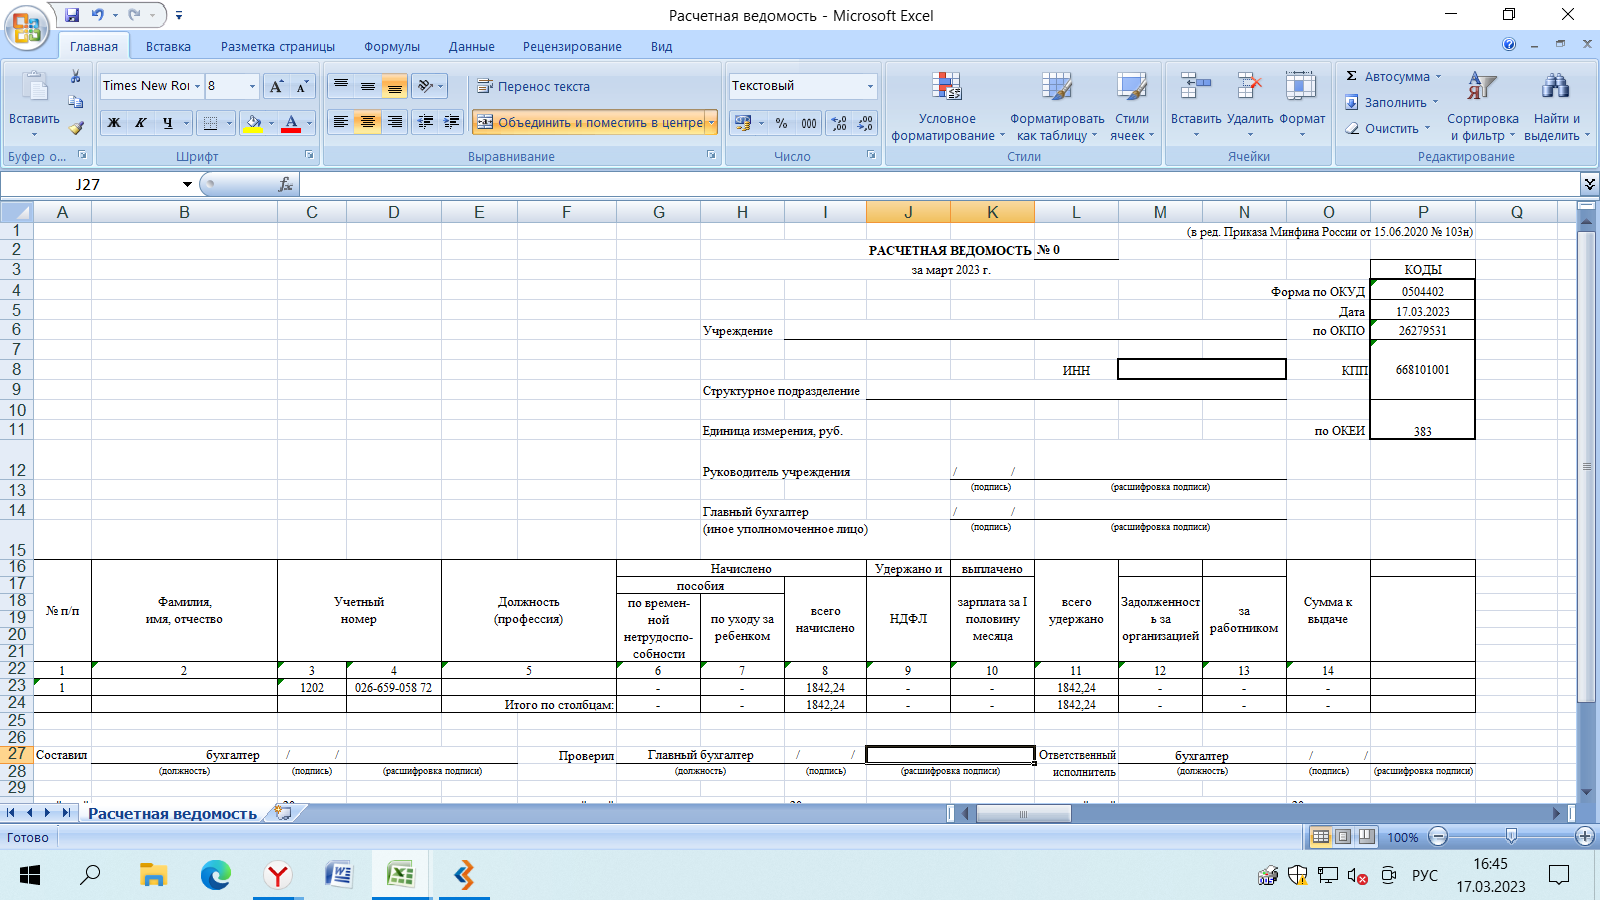
Task: Expand Автосумма dropdown
Action: point(1439,76)
